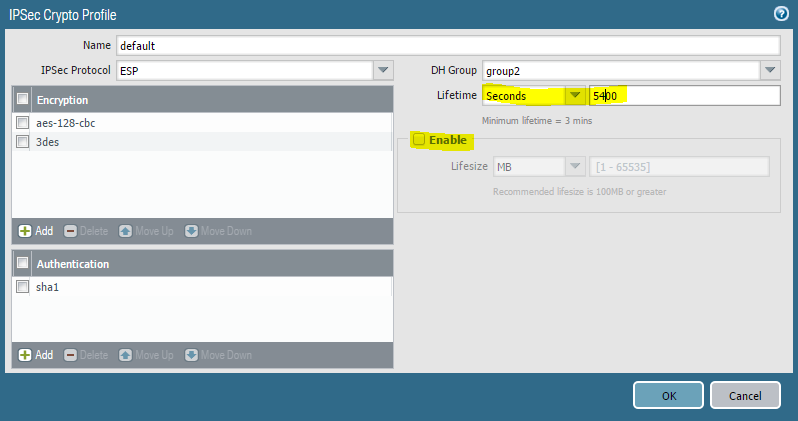Click the Authentication column header

point(212,263)
